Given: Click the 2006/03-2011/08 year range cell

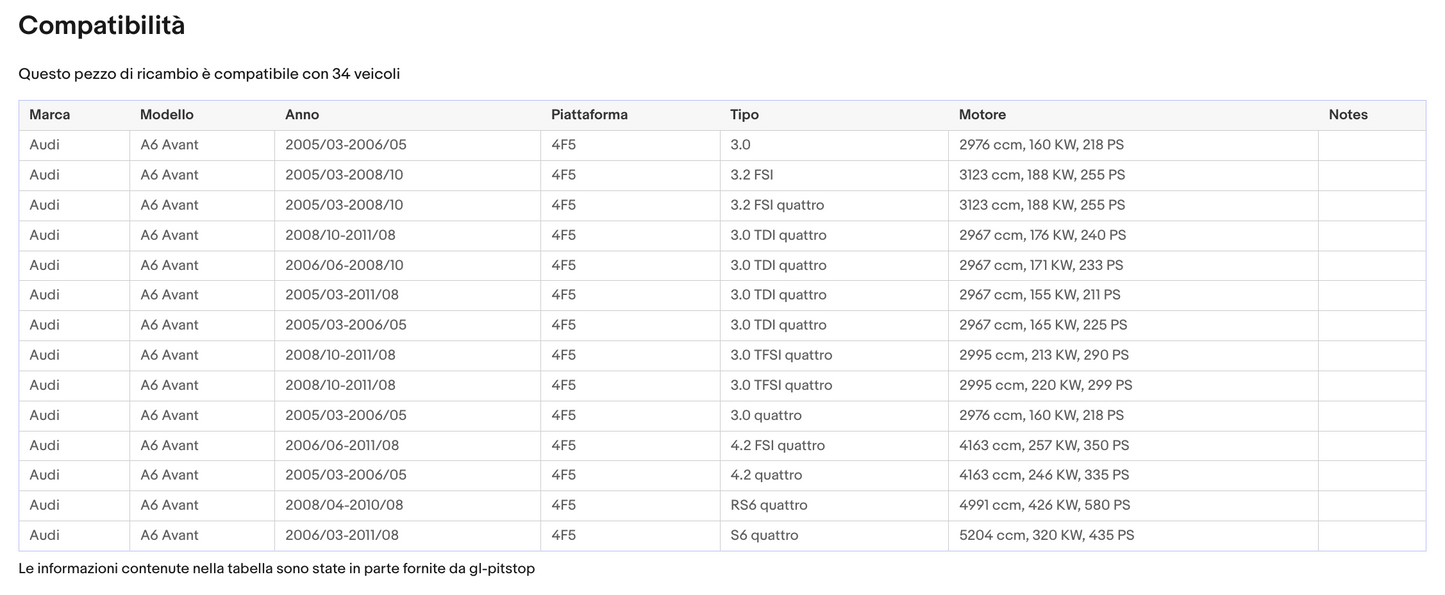Looking at the screenshot, I should click(342, 535).
